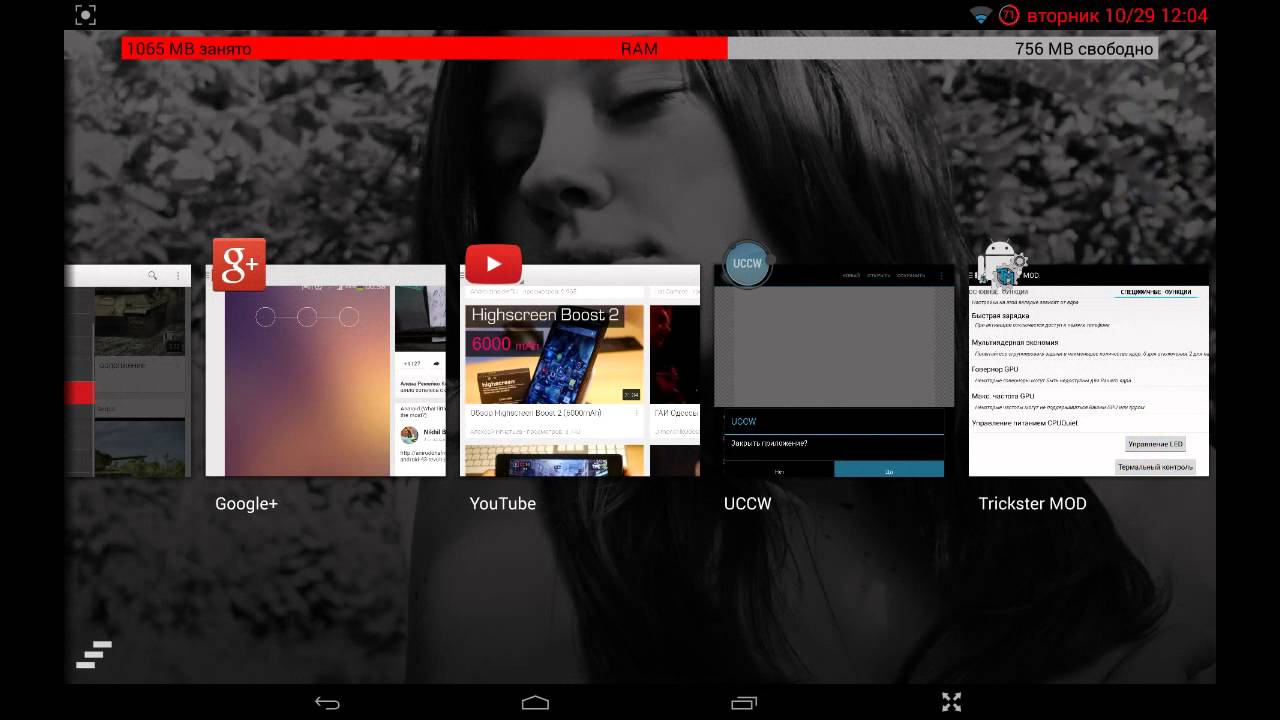
Task: Click the search icon in leftmost thumbnail
Action: coord(153,276)
